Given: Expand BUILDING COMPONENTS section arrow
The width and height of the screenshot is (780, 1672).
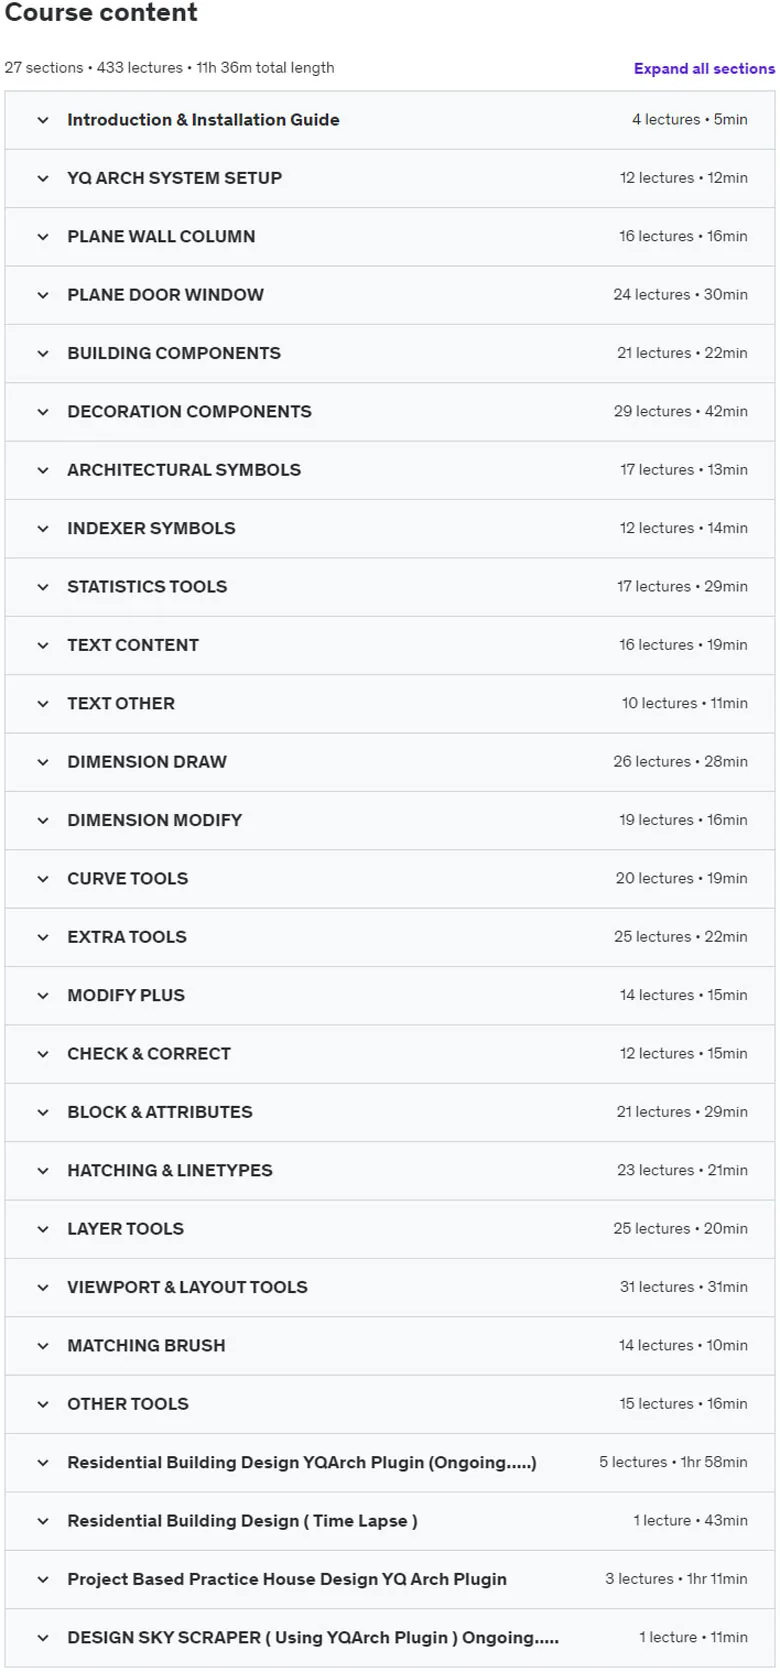Looking at the screenshot, I should [x=43, y=353].
